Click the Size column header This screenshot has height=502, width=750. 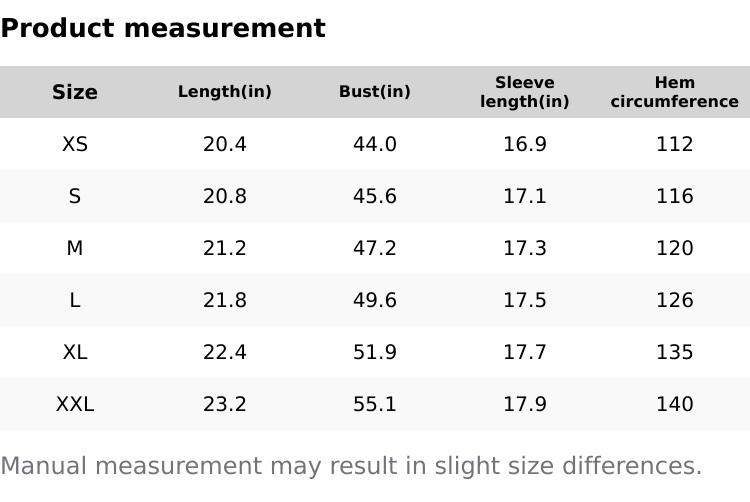(75, 92)
